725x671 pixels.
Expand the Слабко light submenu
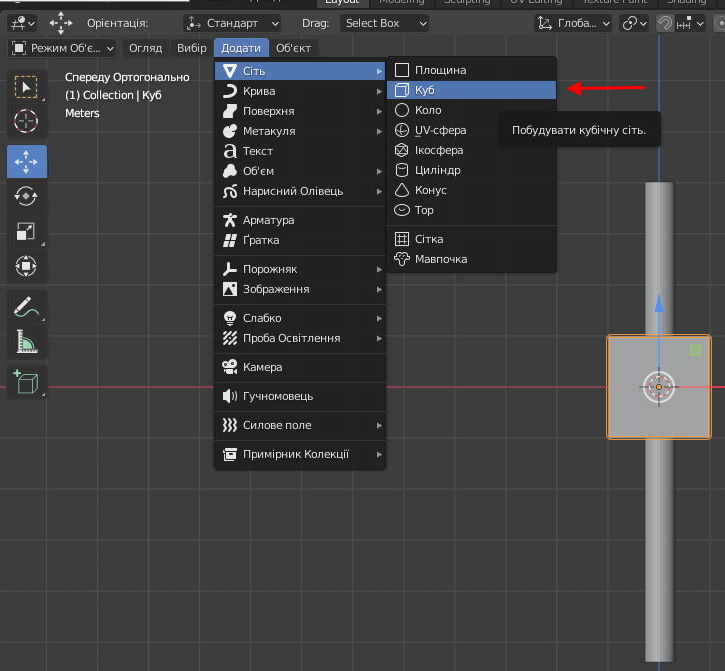pos(301,318)
